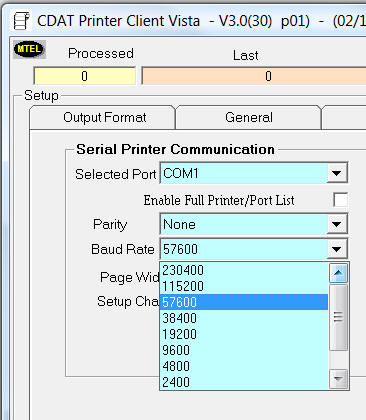Select 115200 baud rate option

pyautogui.click(x=244, y=286)
